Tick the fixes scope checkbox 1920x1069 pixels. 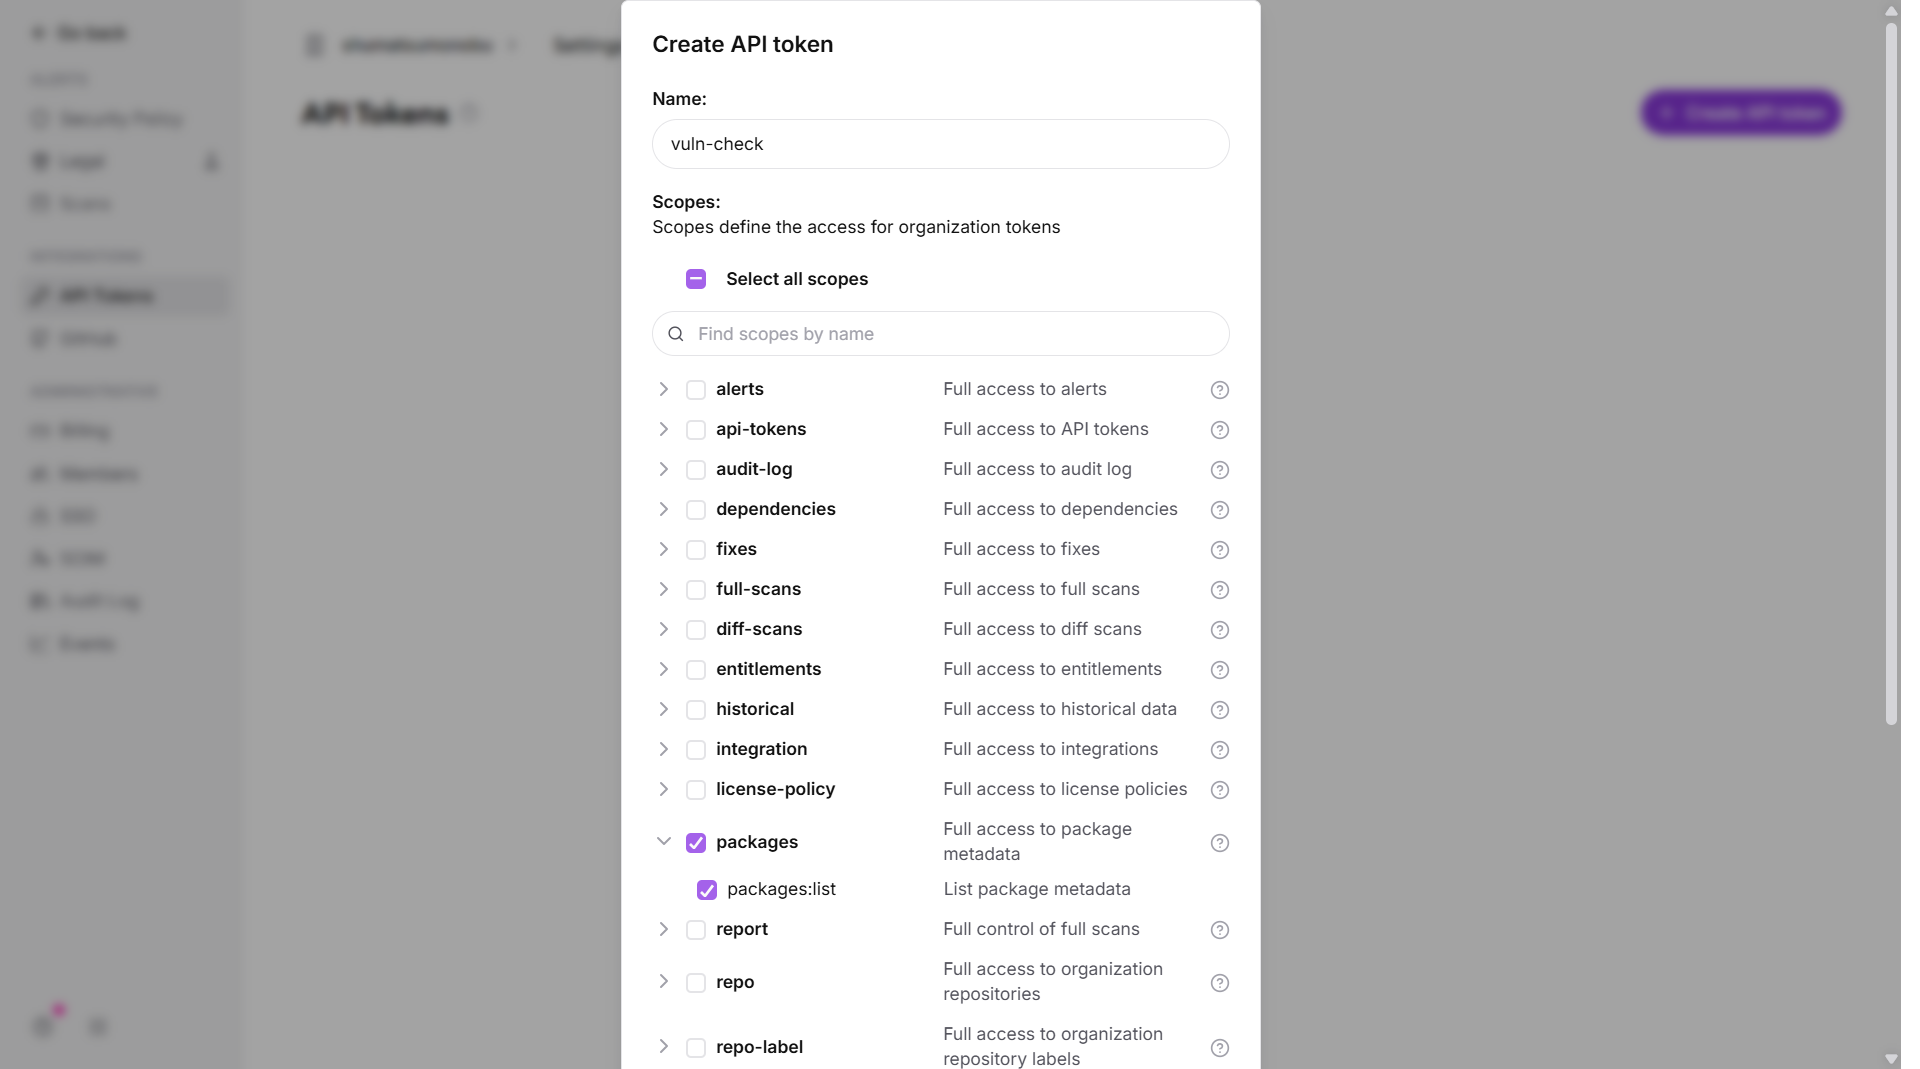pyautogui.click(x=696, y=550)
